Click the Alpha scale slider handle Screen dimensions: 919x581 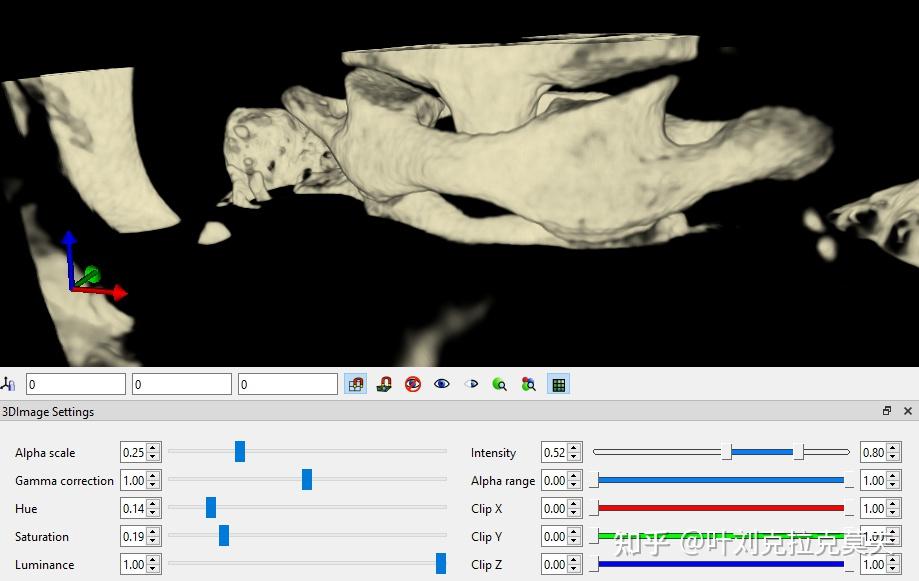pyautogui.click(x=240, y=452)
